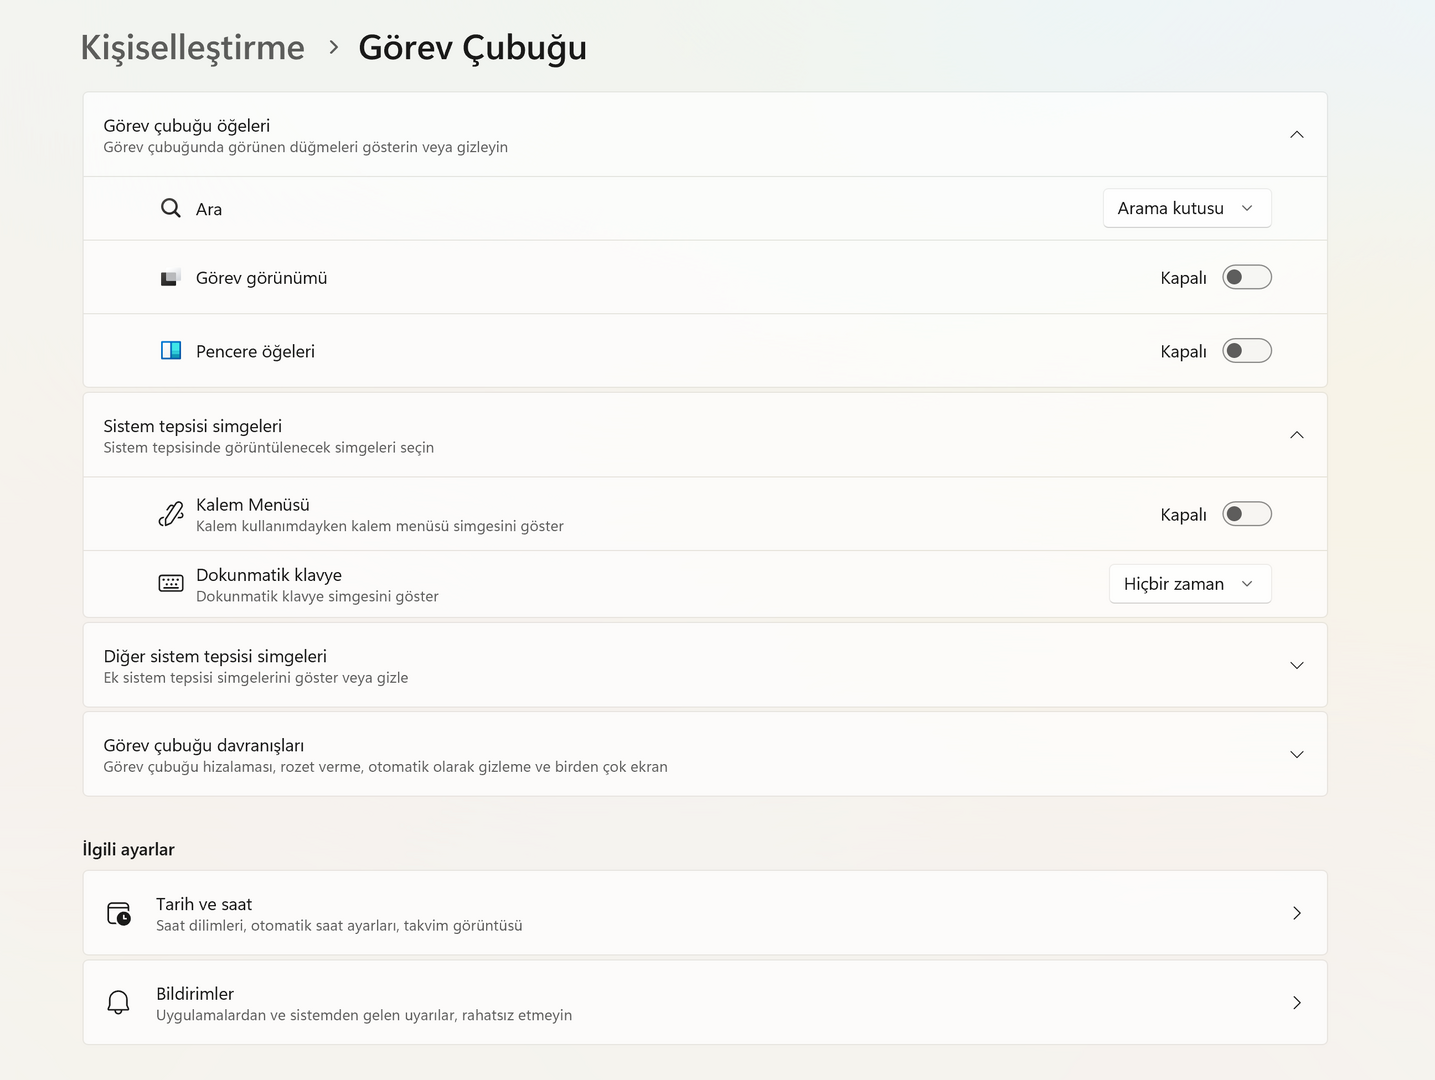Click the Bildirimler bell icon
This screenshot has height=1080, width=1435.
click(x=119, y=1003)
